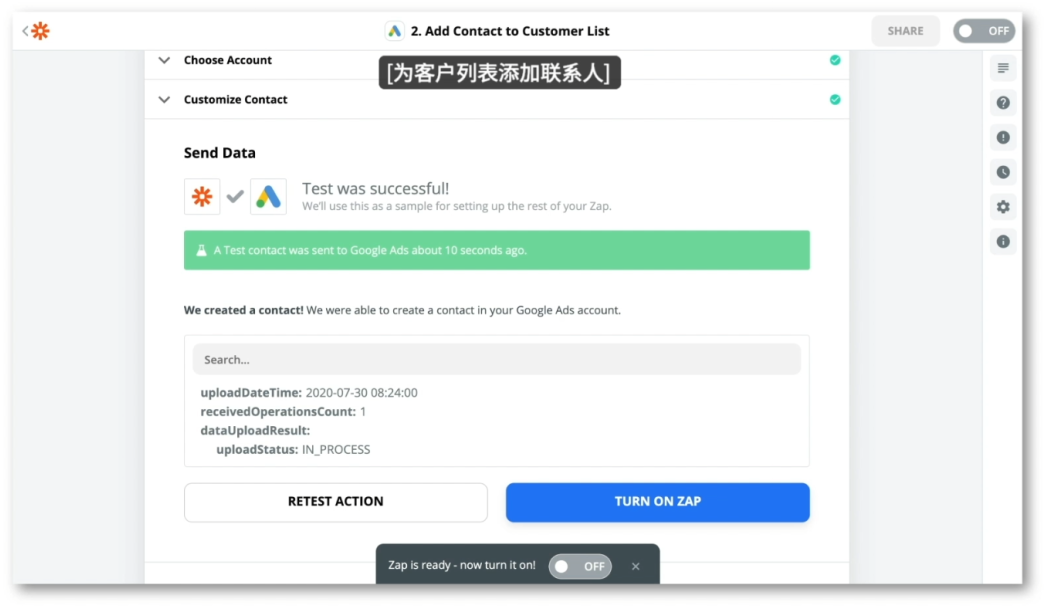Toggle the OFF switch in Zap ready popup

click(x=580, y=566)
